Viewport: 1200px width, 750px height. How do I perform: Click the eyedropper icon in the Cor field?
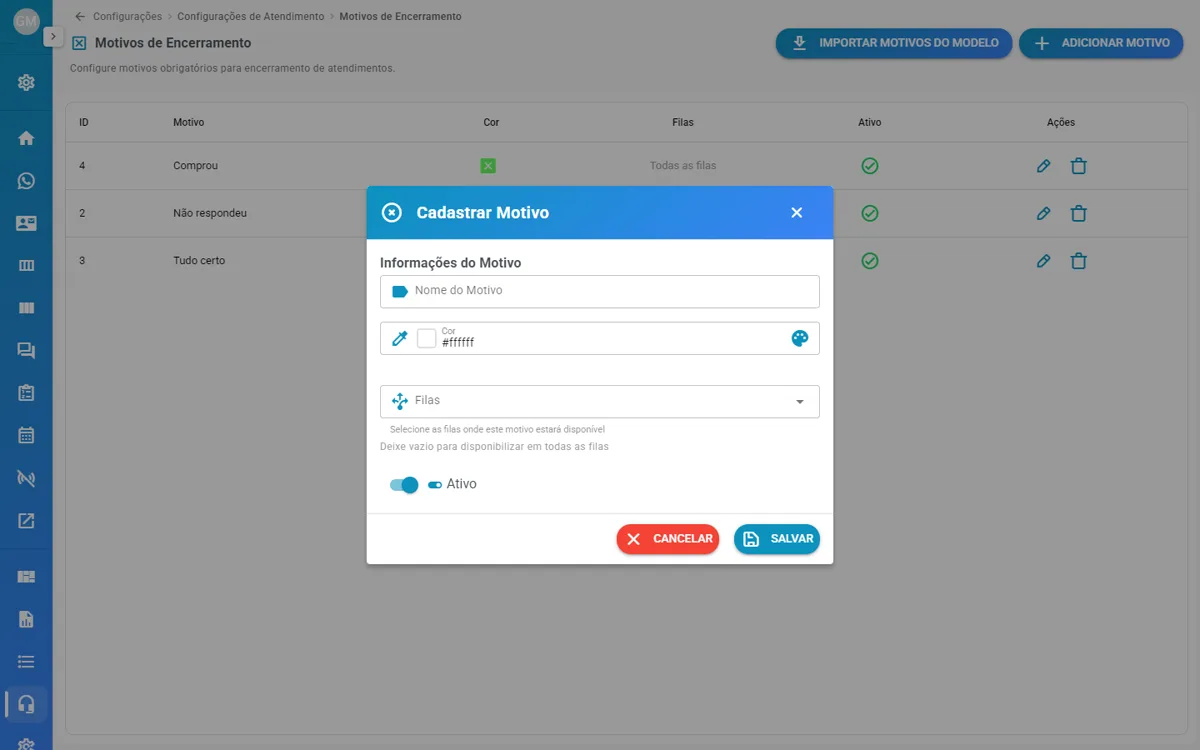[x=400, y=338]
